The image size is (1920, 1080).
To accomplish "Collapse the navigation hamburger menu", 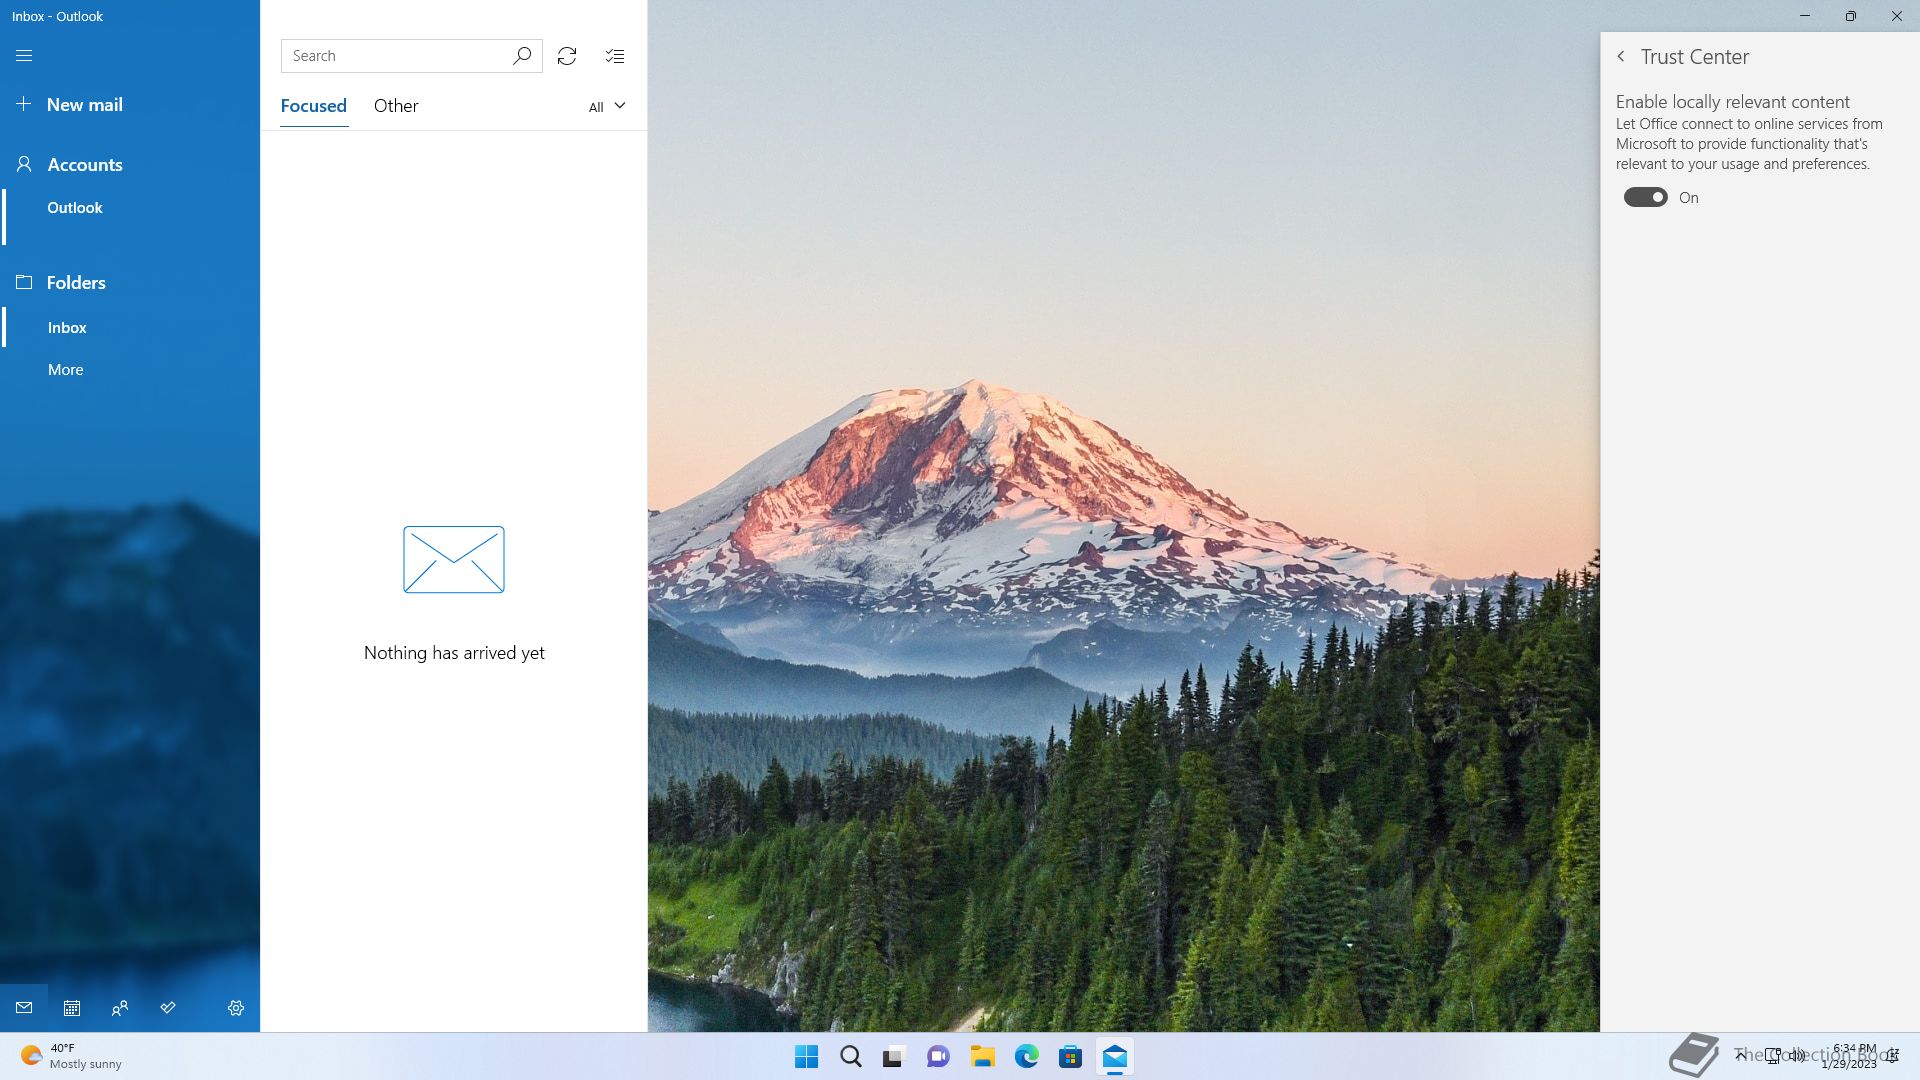I will coord(24,56).
